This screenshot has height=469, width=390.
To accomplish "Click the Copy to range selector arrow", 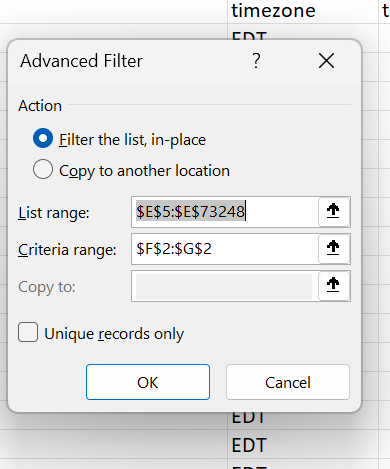I will click(334, 286).
